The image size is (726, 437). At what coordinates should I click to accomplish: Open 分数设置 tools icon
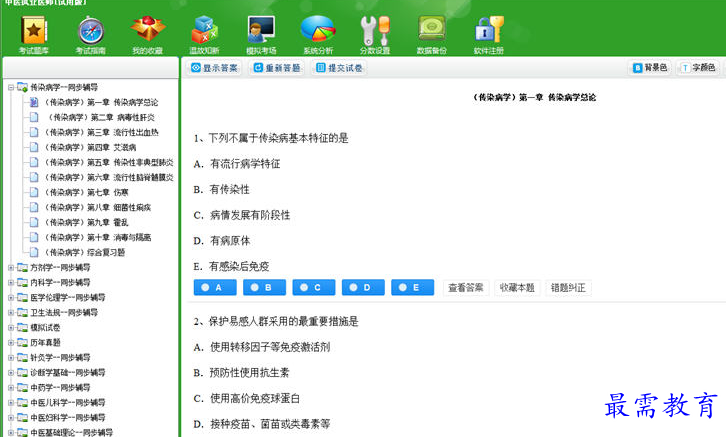click(x=375, y=31)
